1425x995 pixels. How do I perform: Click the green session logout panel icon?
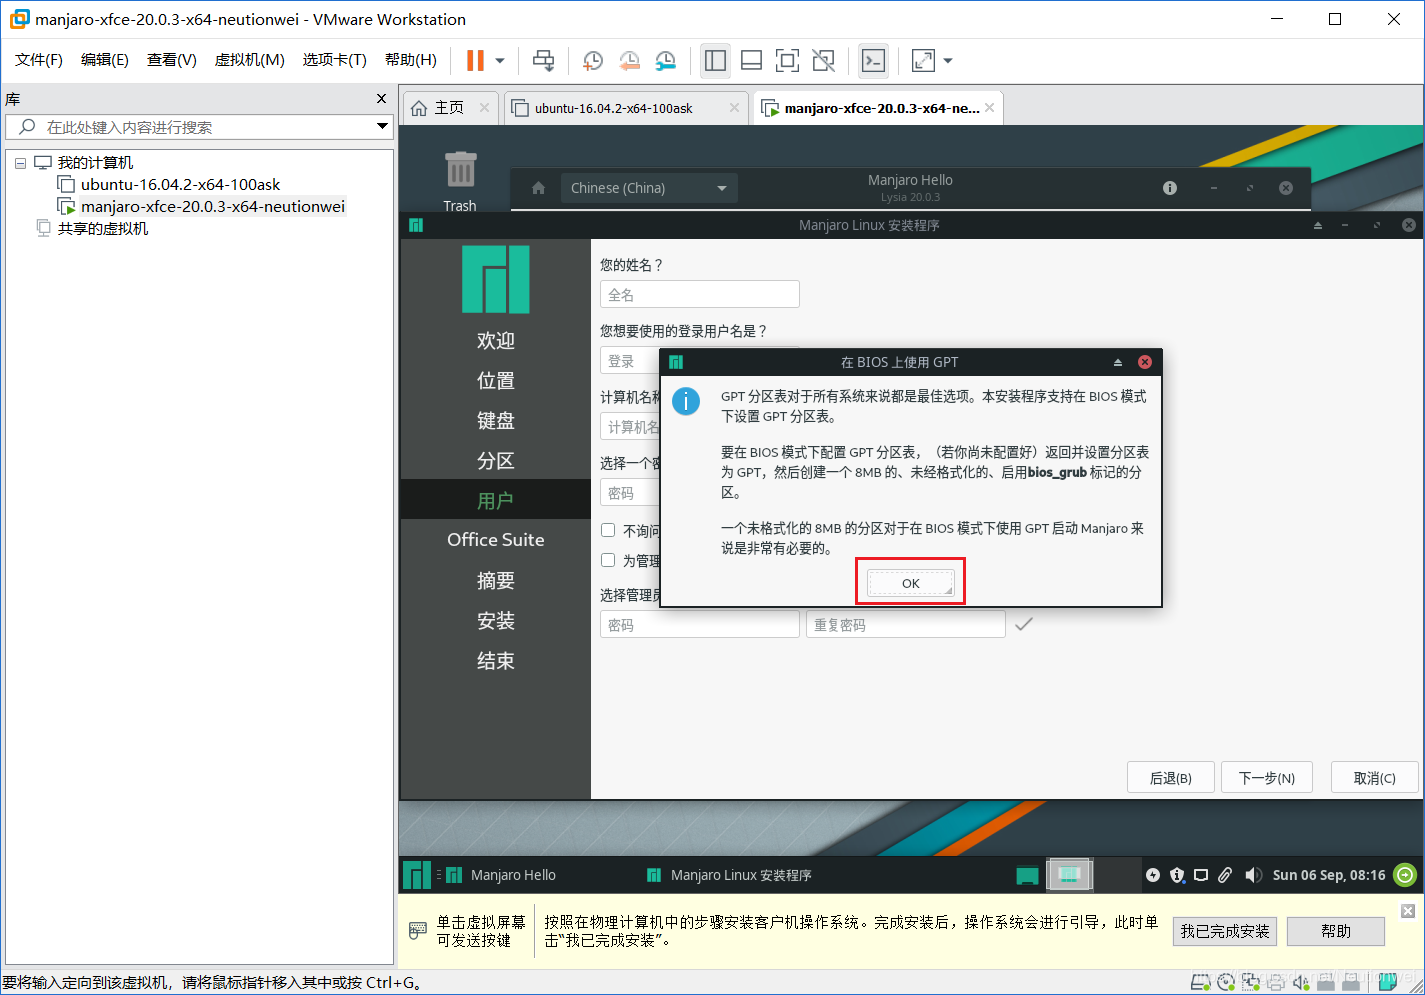click(1405, 875)
